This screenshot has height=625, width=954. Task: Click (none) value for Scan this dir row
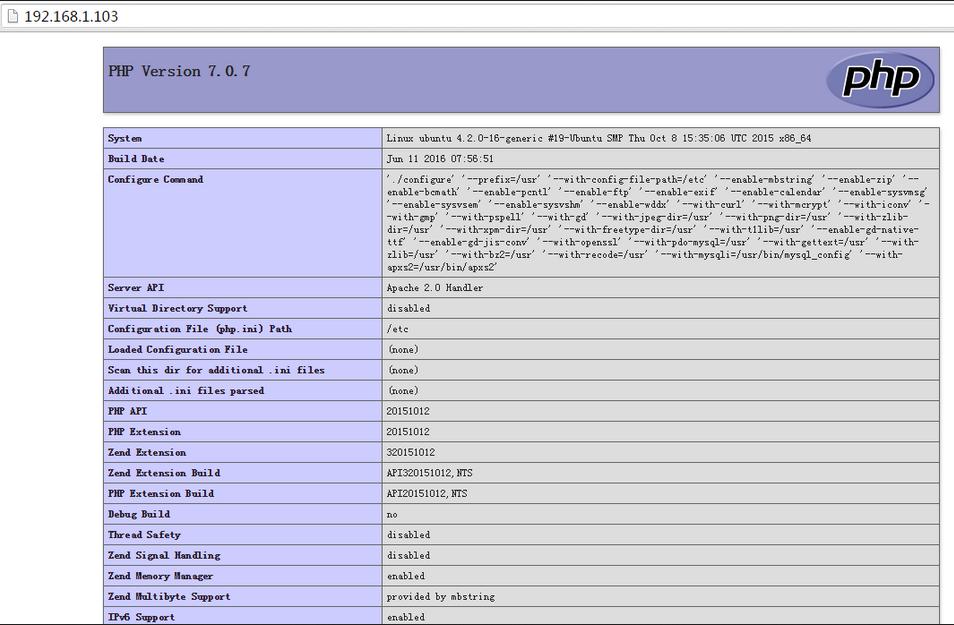click(x=403, y=370)
